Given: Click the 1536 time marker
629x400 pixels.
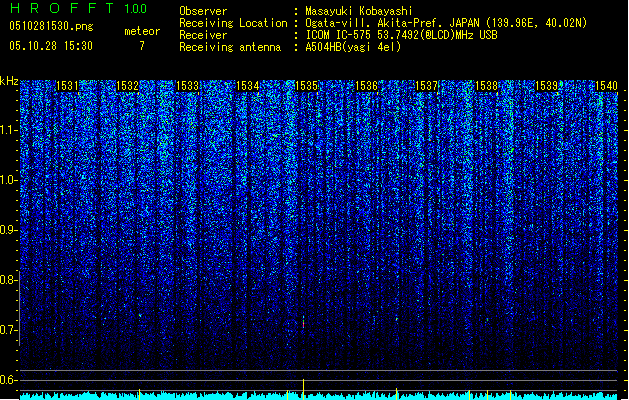Looking at the screenshot, I should (x=367, y=86).
